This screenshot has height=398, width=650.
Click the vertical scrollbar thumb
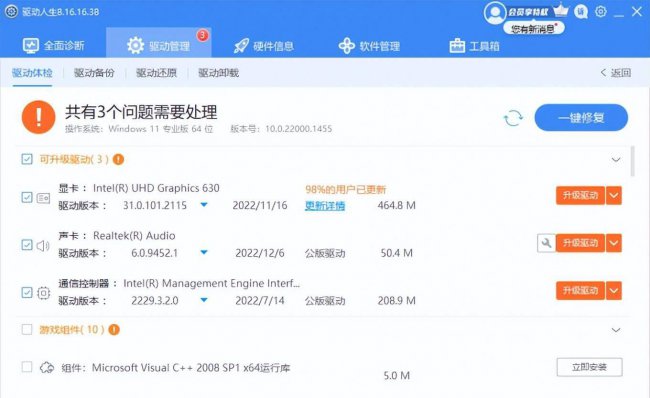[x=632, y=161]
